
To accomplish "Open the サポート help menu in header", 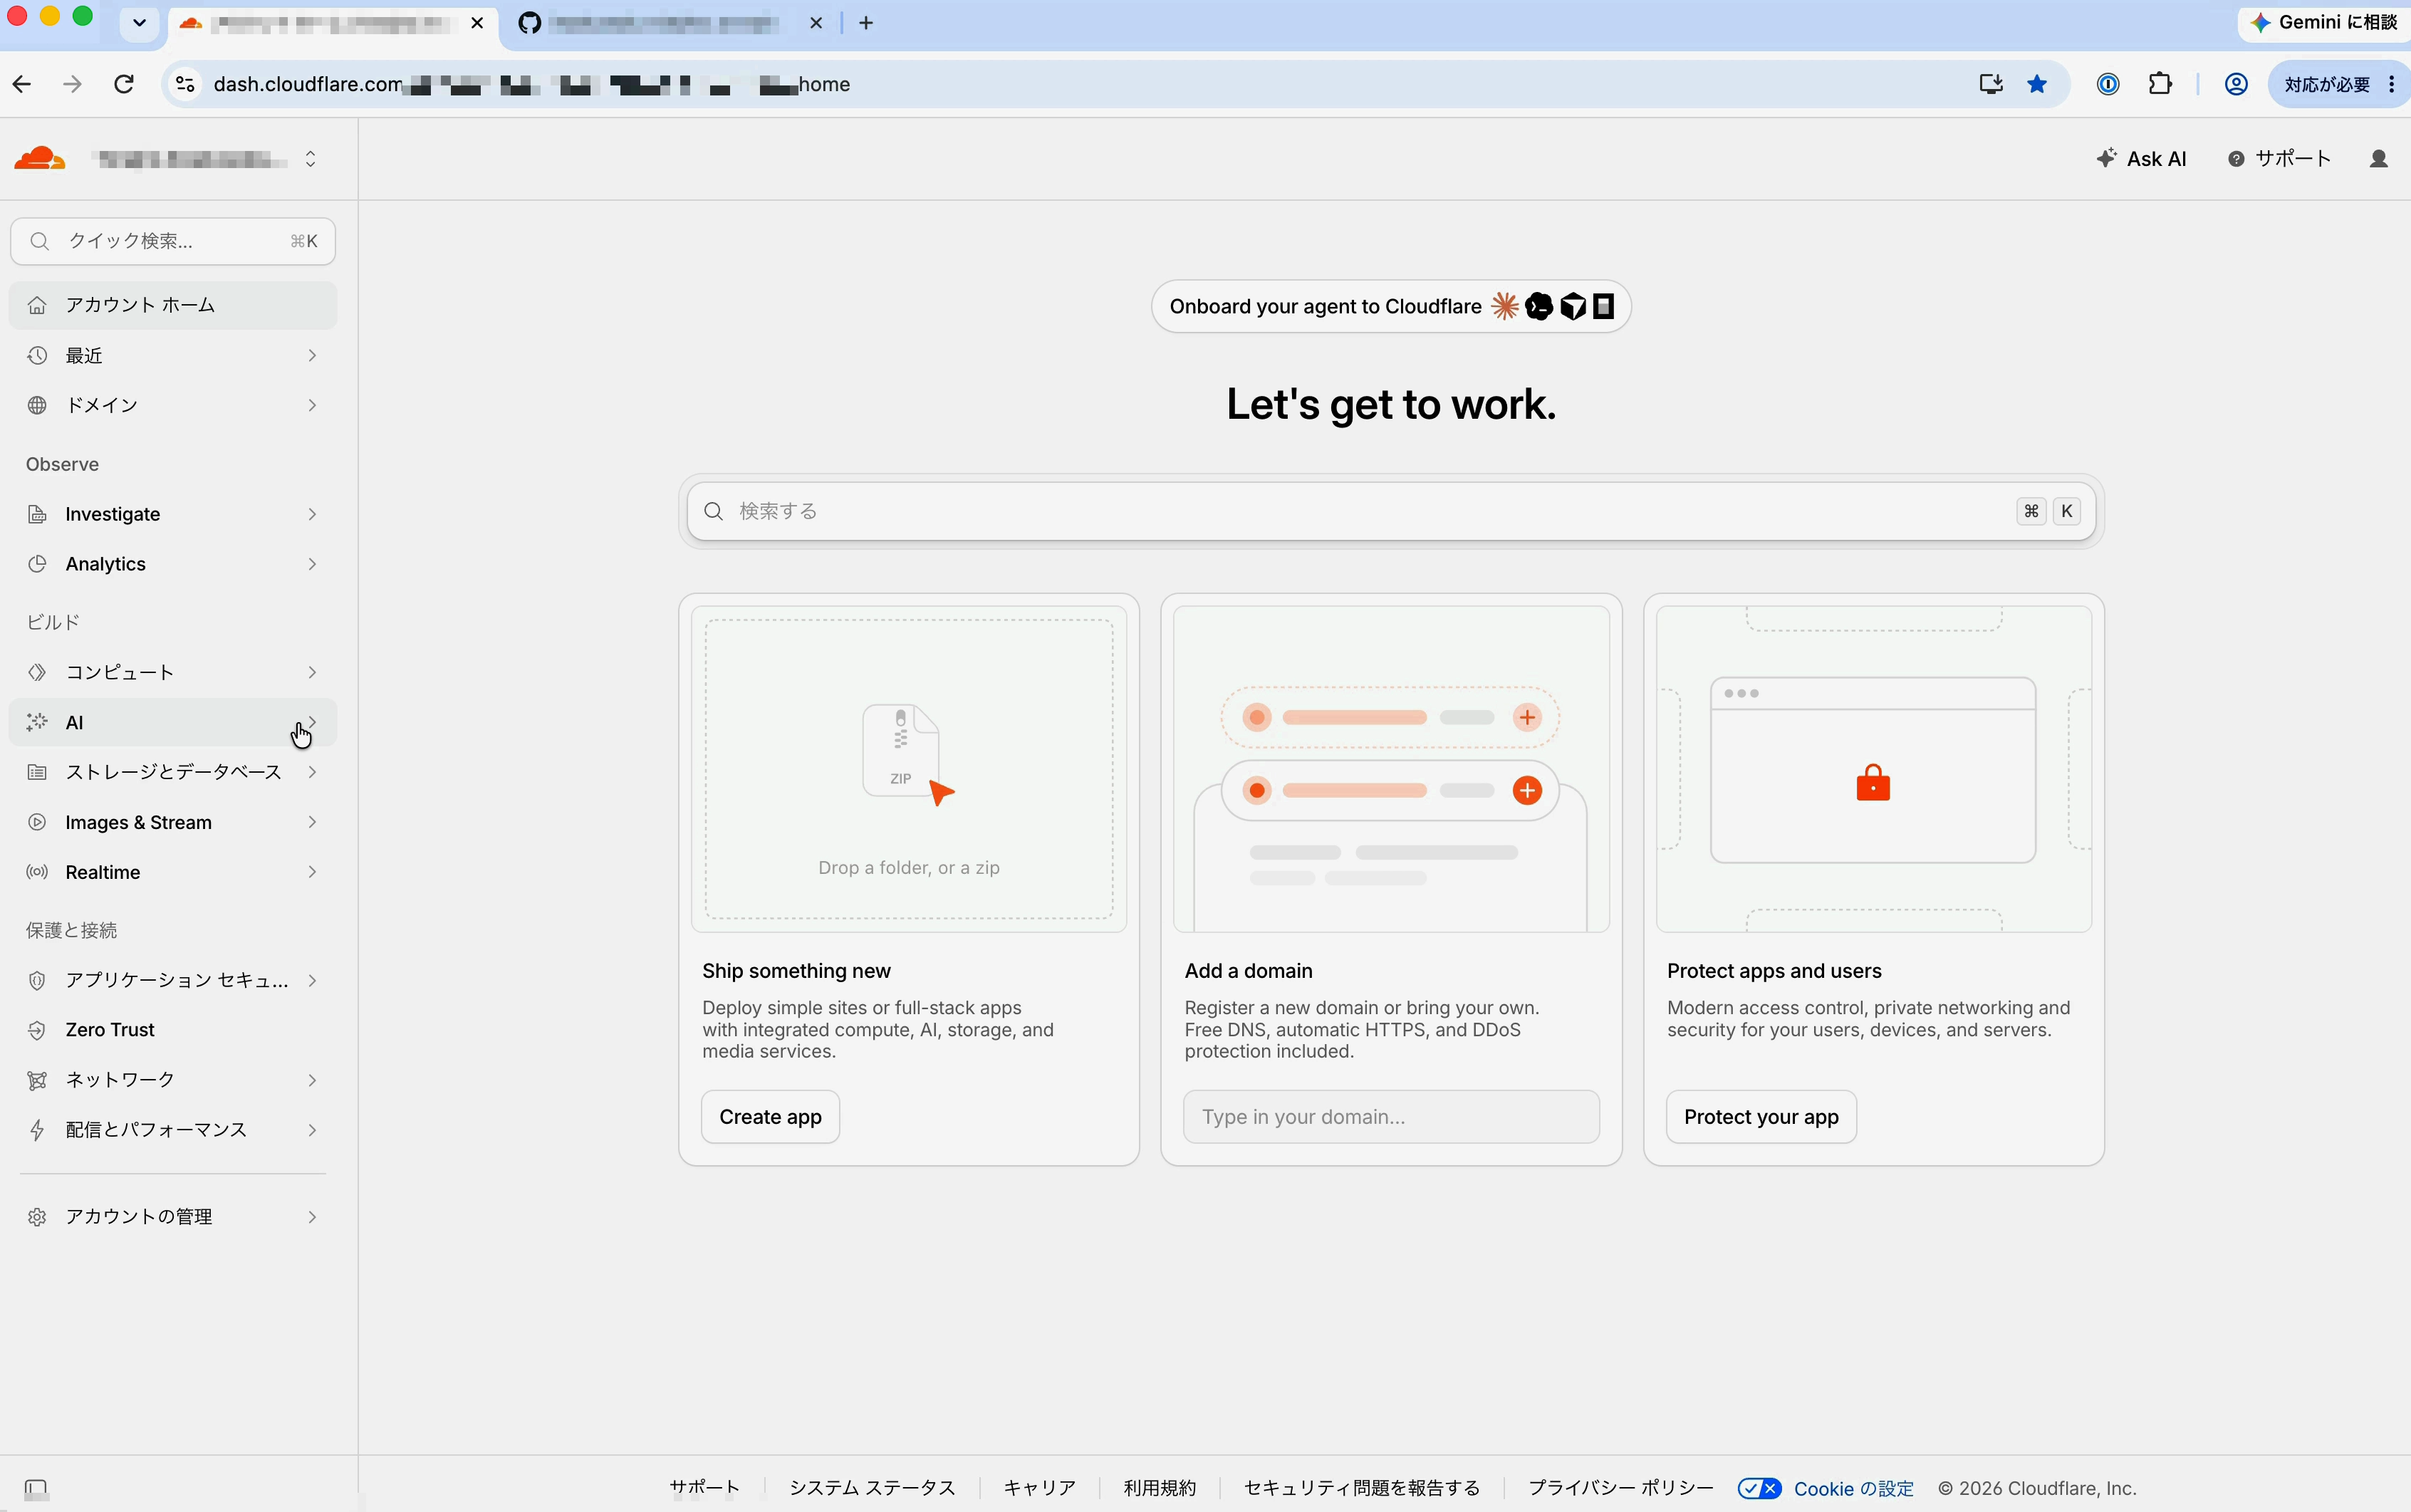I will [x=2280, y=159].
